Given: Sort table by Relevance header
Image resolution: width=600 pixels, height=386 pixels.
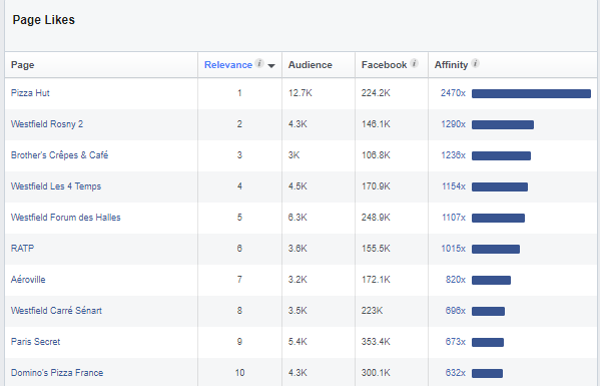Looking at the screenshot, I should click(x=228, y=65).
